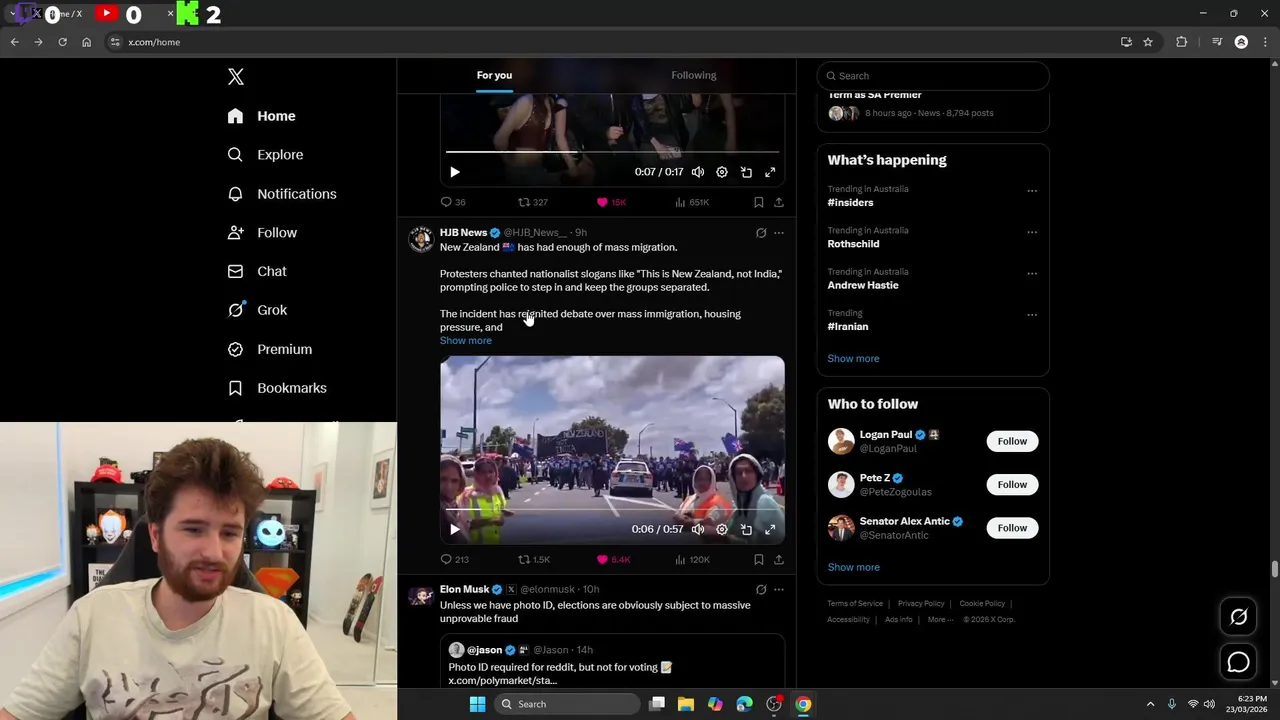Open Bookmarks from sidebar
This screenshot has width=1280, height=720.
coord(277,388)
